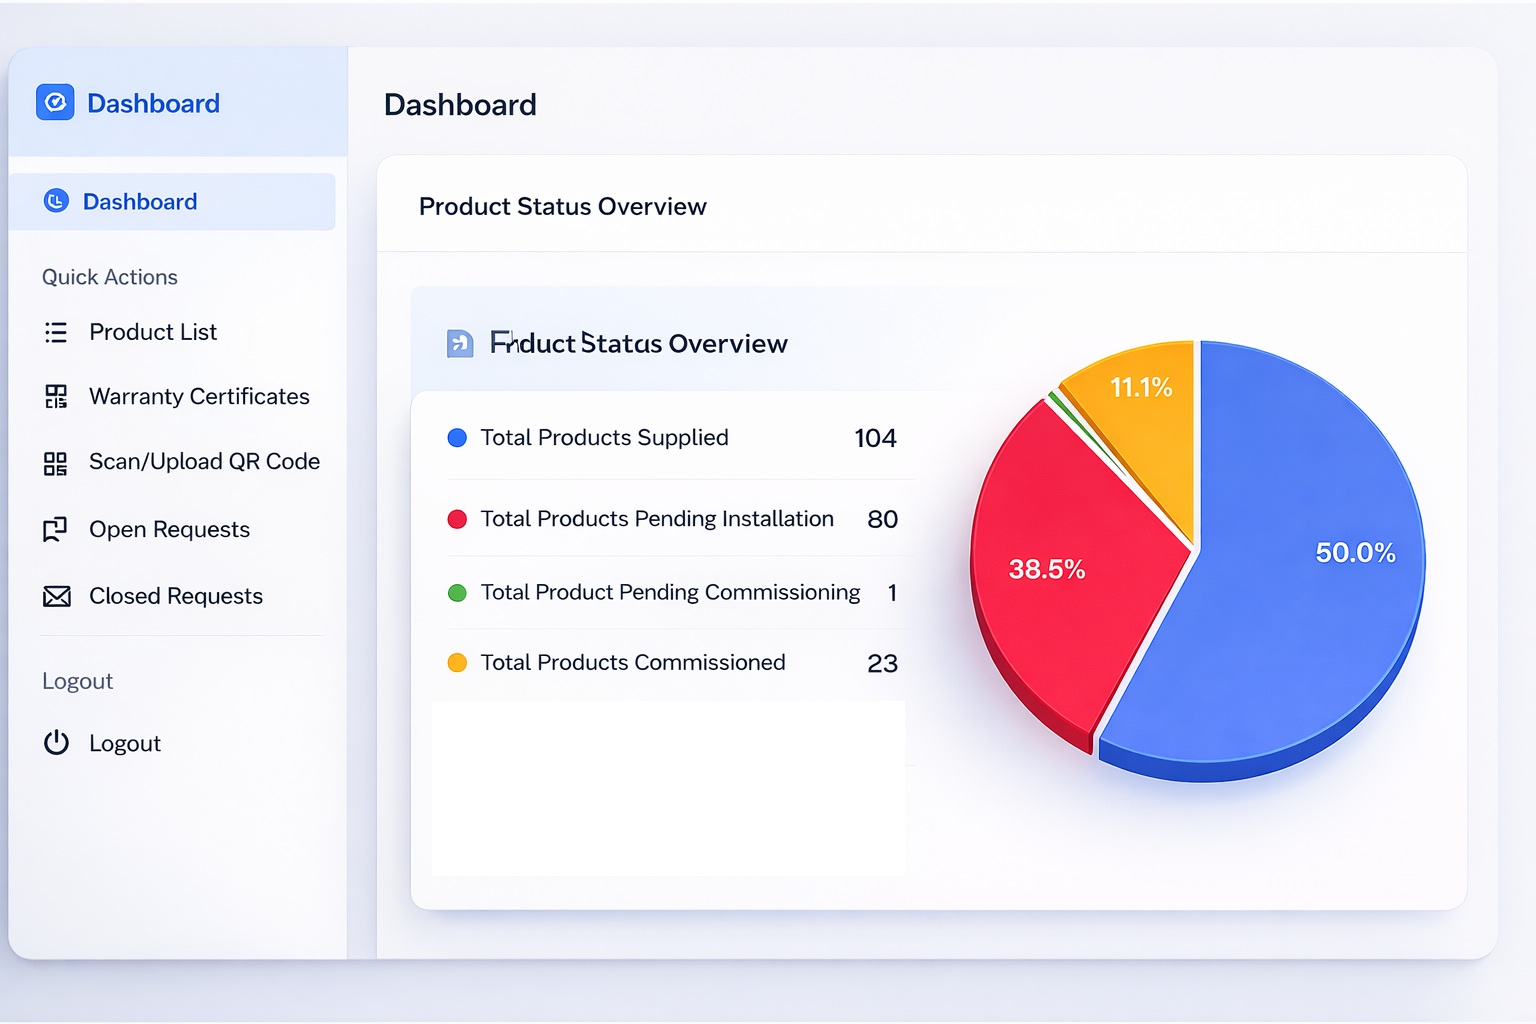Select the Dashboard menu item in sidebar

coord(140,202)
